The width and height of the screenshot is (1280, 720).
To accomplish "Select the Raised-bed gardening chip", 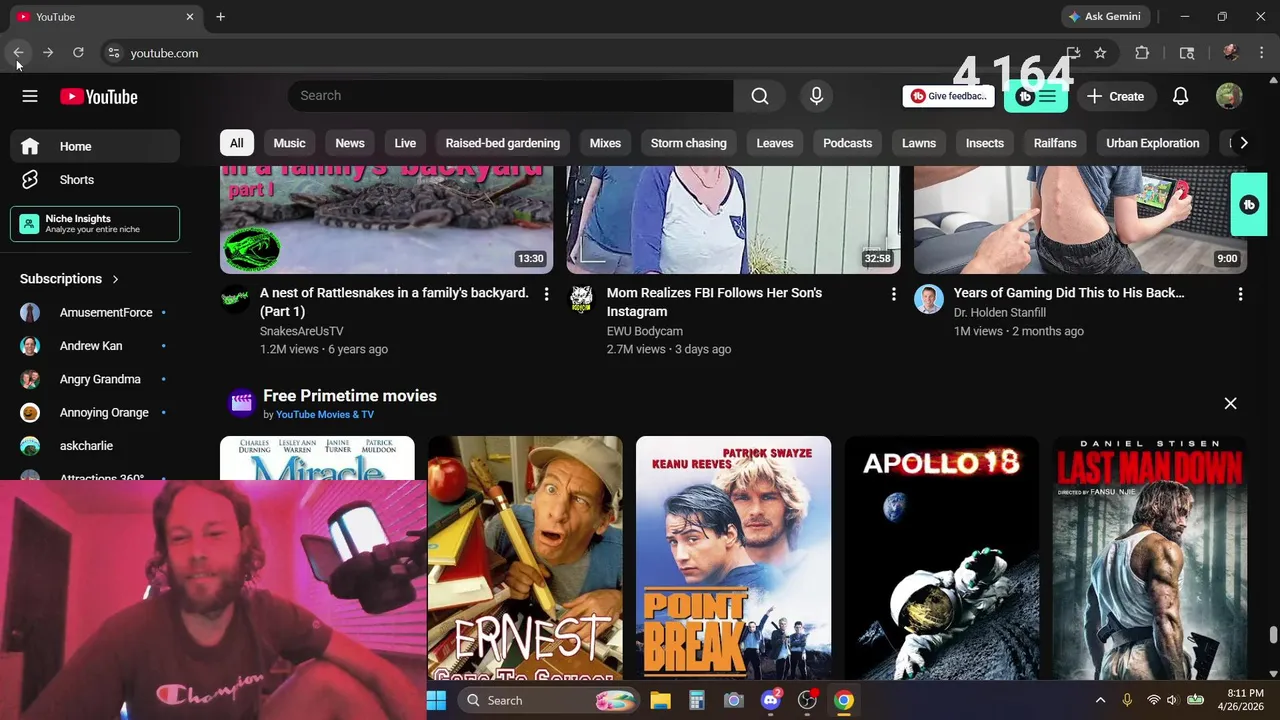I will 503,143.
